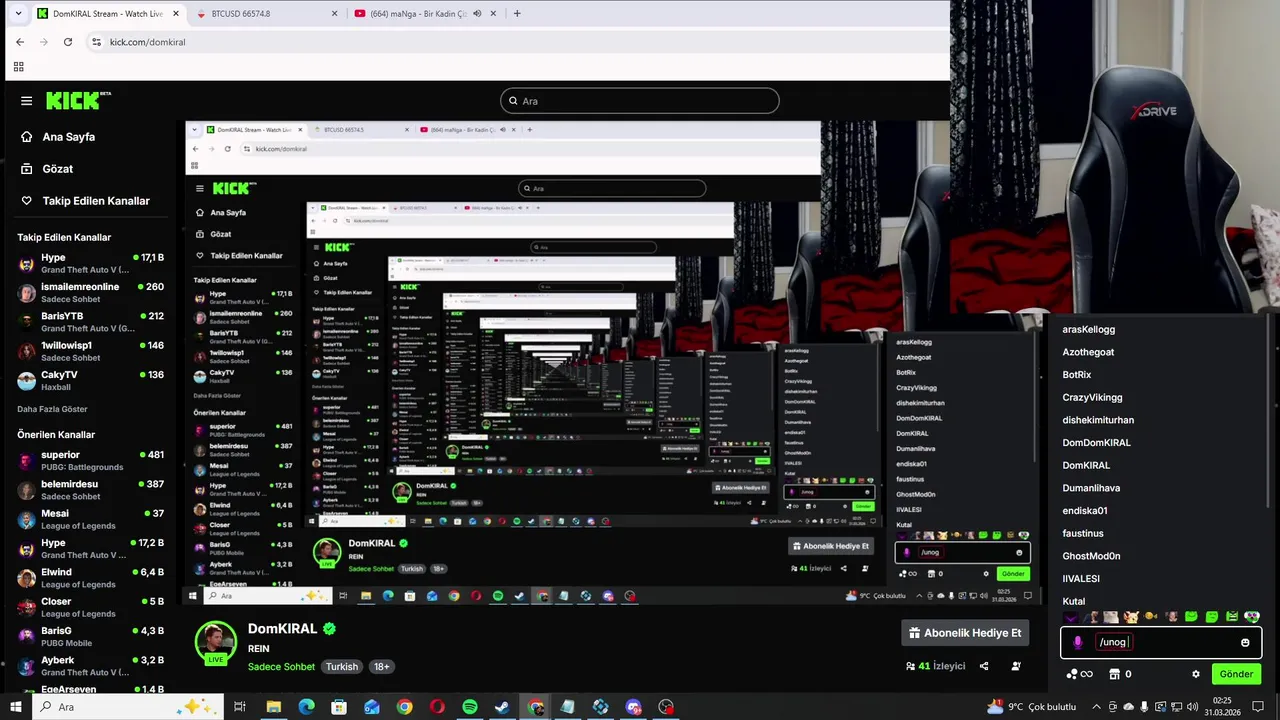This screenshot has width=1280, height=720.
Task: Expand Daha Fazla Göster
Action: pos(52,409)
